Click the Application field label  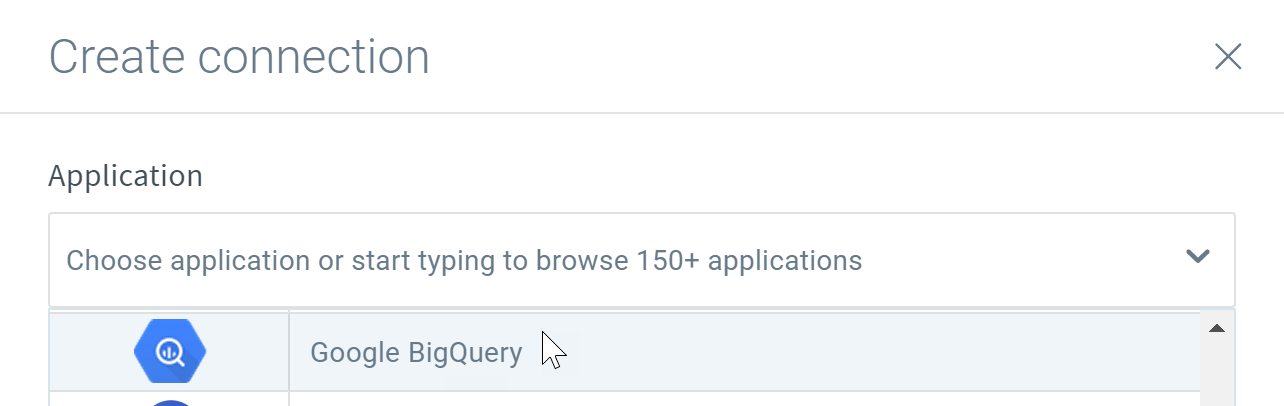click(125, 176)
